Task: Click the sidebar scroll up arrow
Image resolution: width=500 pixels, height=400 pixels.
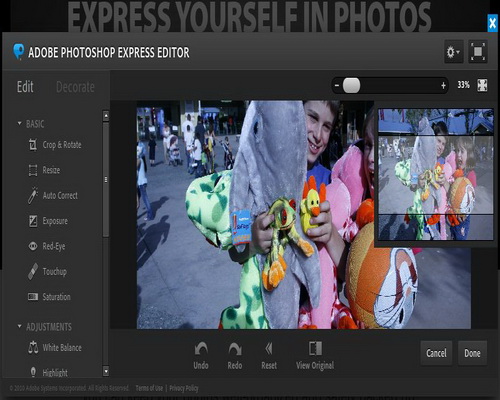Action: click(106, 116)
